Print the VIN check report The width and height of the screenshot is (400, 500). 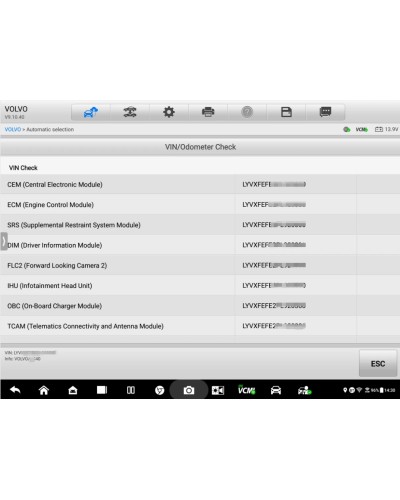pos(208,112)
